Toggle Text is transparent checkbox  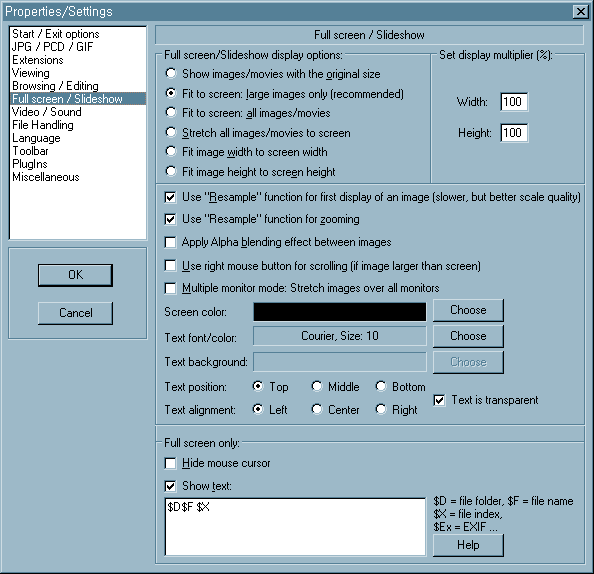439,400
